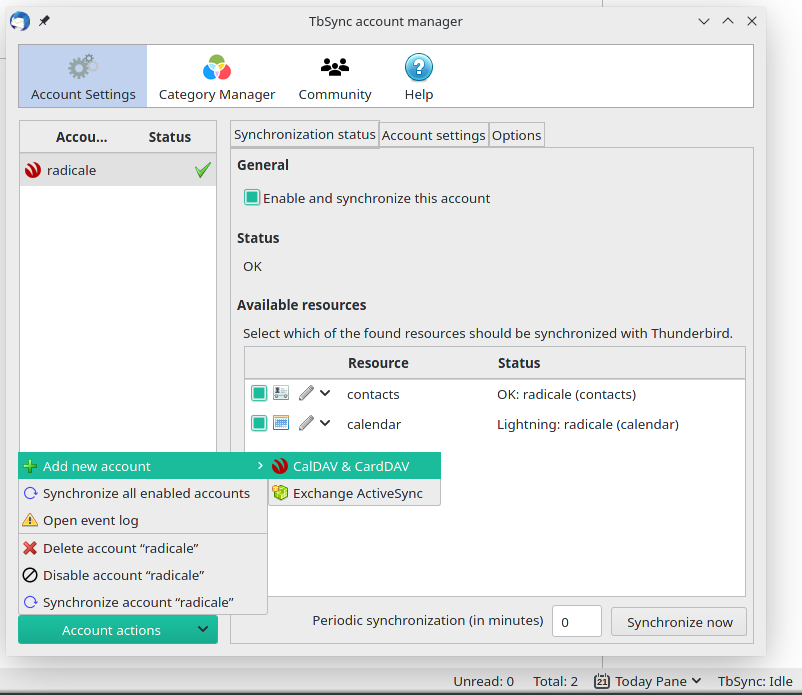This screenshot has width=802, height=695.
Task: Choose Add new account menu entry
Action: click(143, 466)
